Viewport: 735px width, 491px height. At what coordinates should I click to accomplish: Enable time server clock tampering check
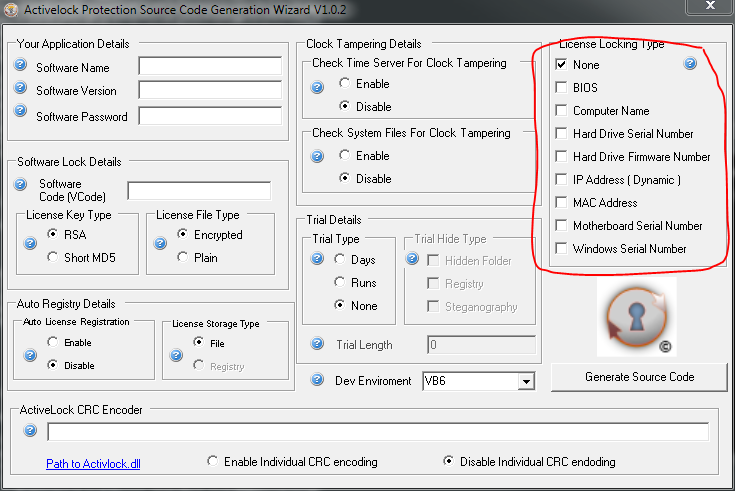(x=345, y=83)
